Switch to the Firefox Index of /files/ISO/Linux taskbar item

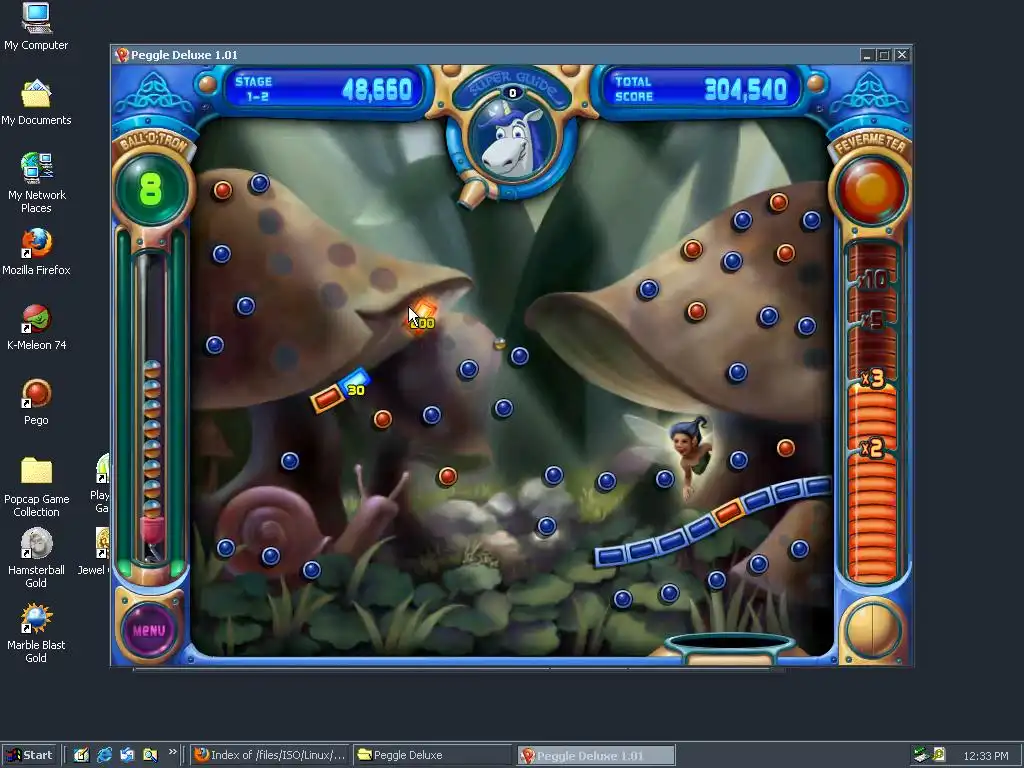point(270,755)
